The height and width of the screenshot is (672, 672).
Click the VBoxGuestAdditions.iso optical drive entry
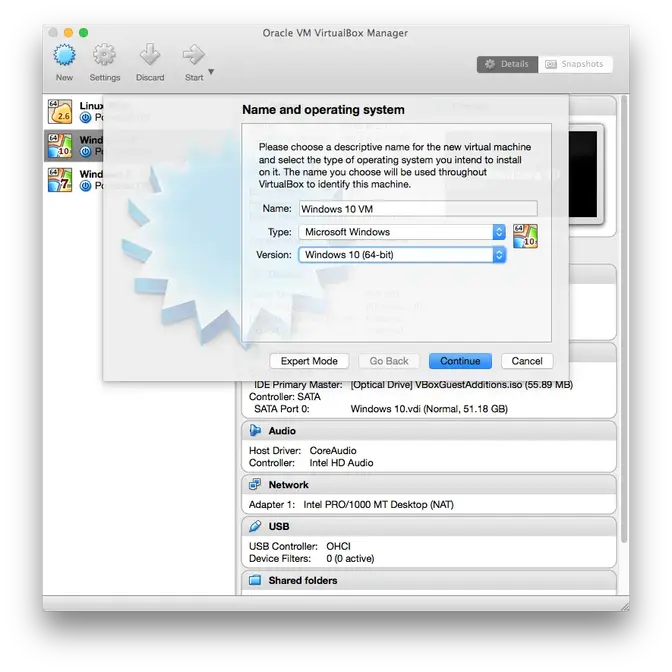pos(462,384)
